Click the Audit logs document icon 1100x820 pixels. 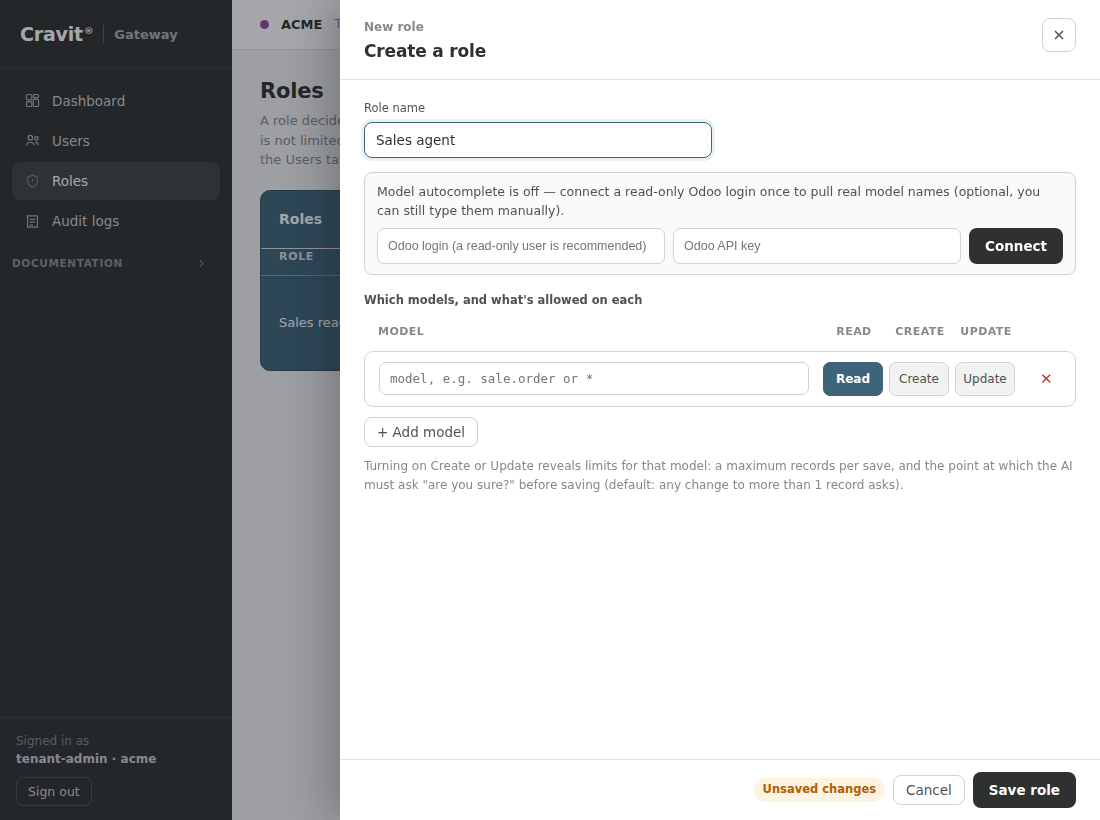coord(32,221)
